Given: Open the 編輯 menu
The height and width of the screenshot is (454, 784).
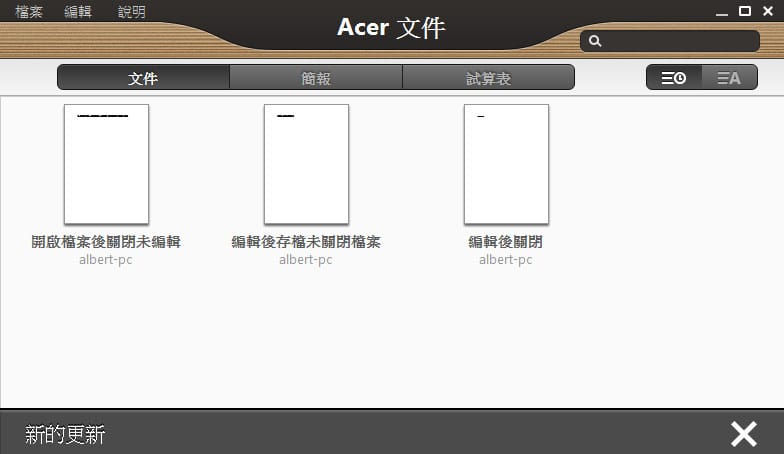Looking at the screenshot, I should pyautogui.click(x=78, y=12).
